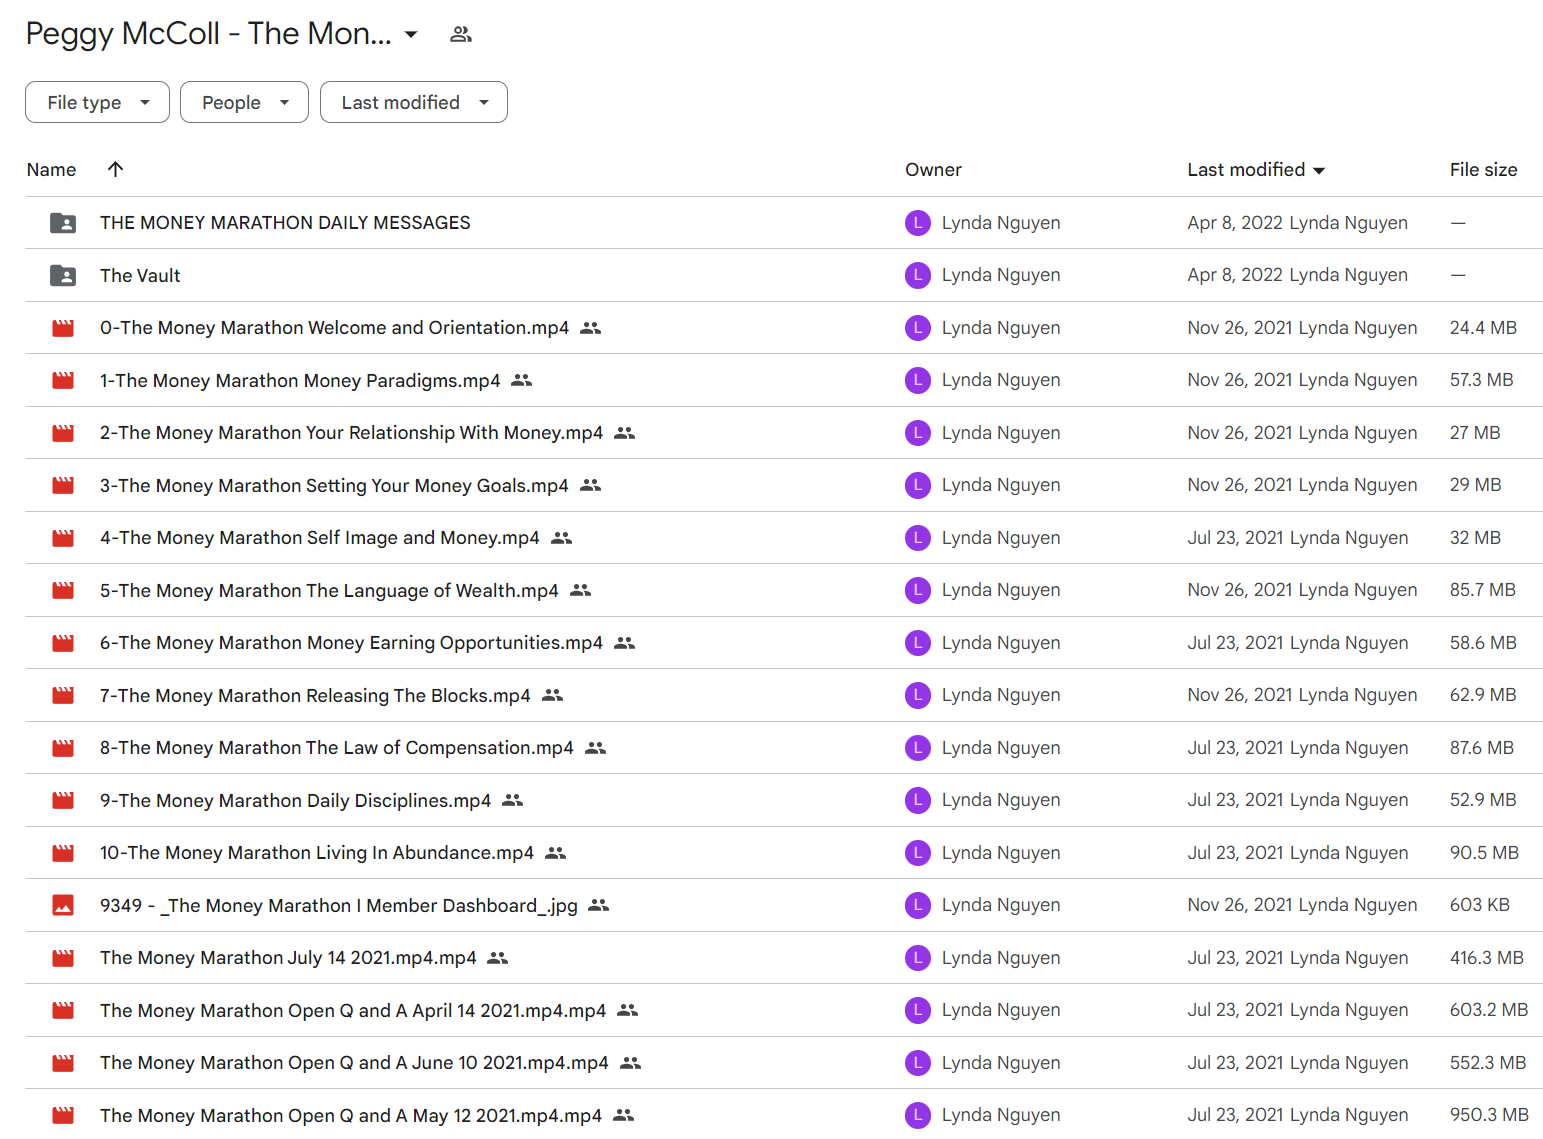Viewport: 1543px width, 1139px height.
Task: Click the video icon for 0-The Money Marathon Welcome and Orientation.mp4
Action: 63,328
